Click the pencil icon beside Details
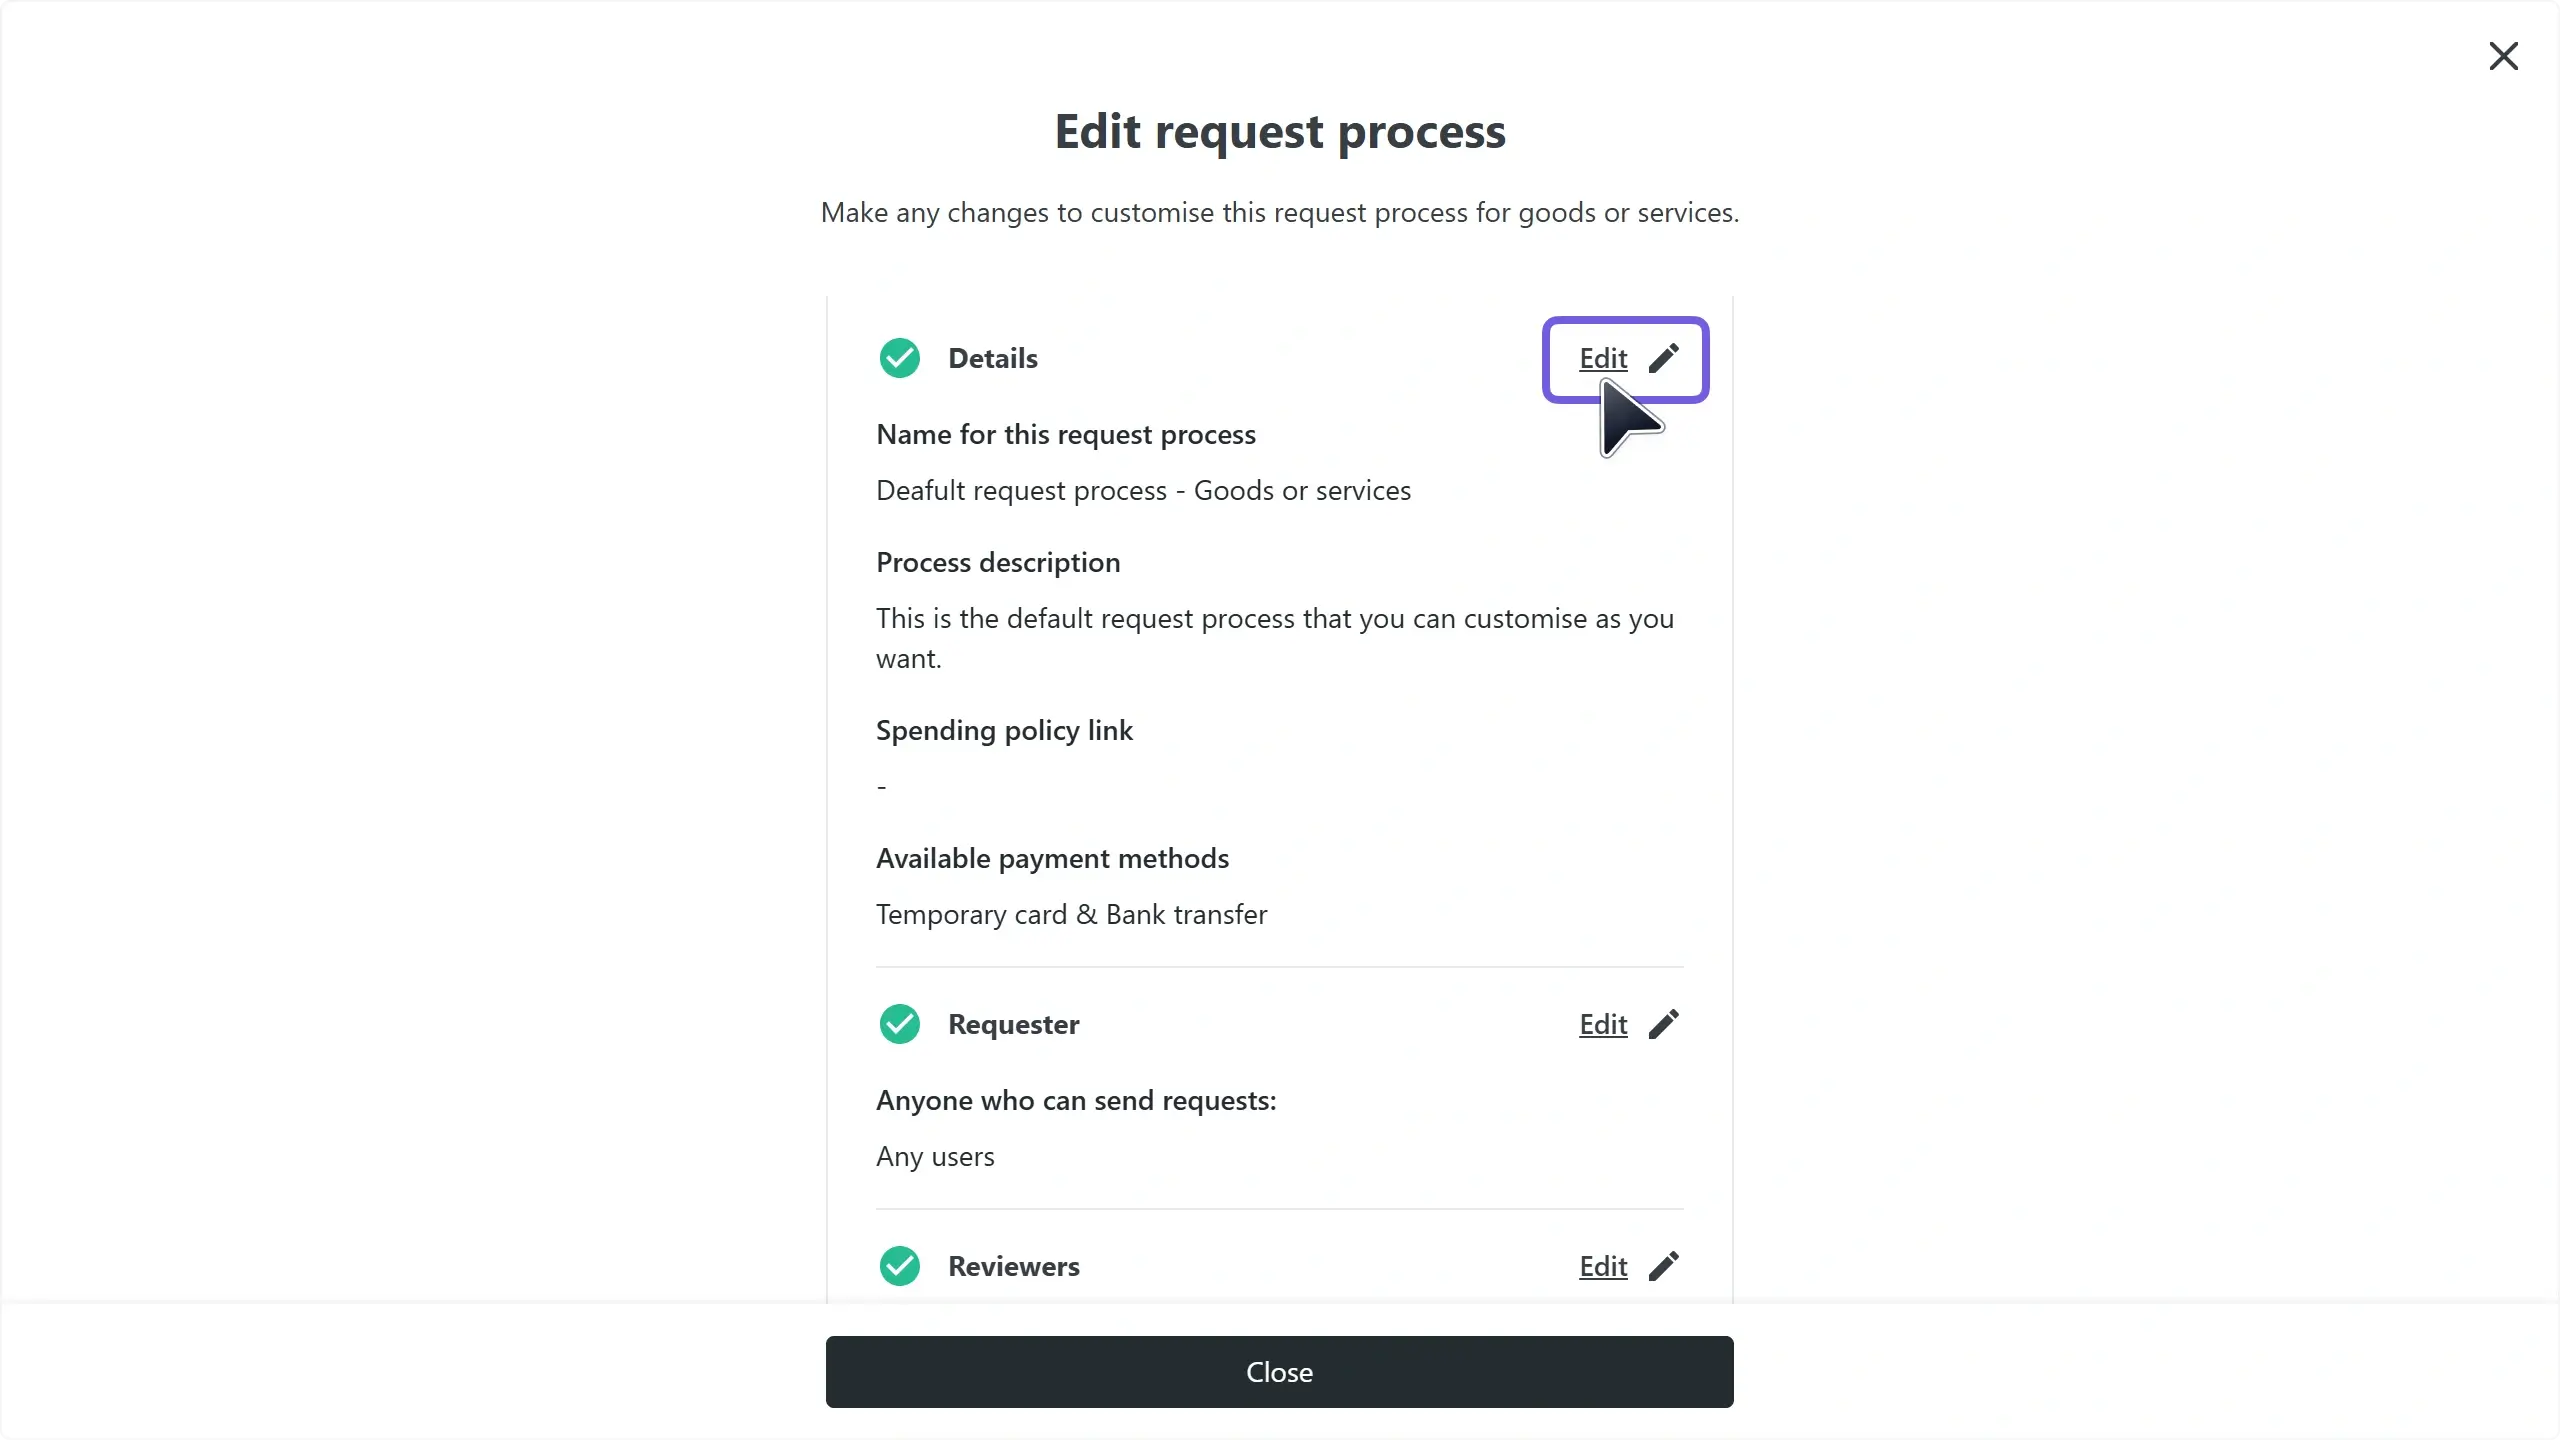 point(1664,358)
